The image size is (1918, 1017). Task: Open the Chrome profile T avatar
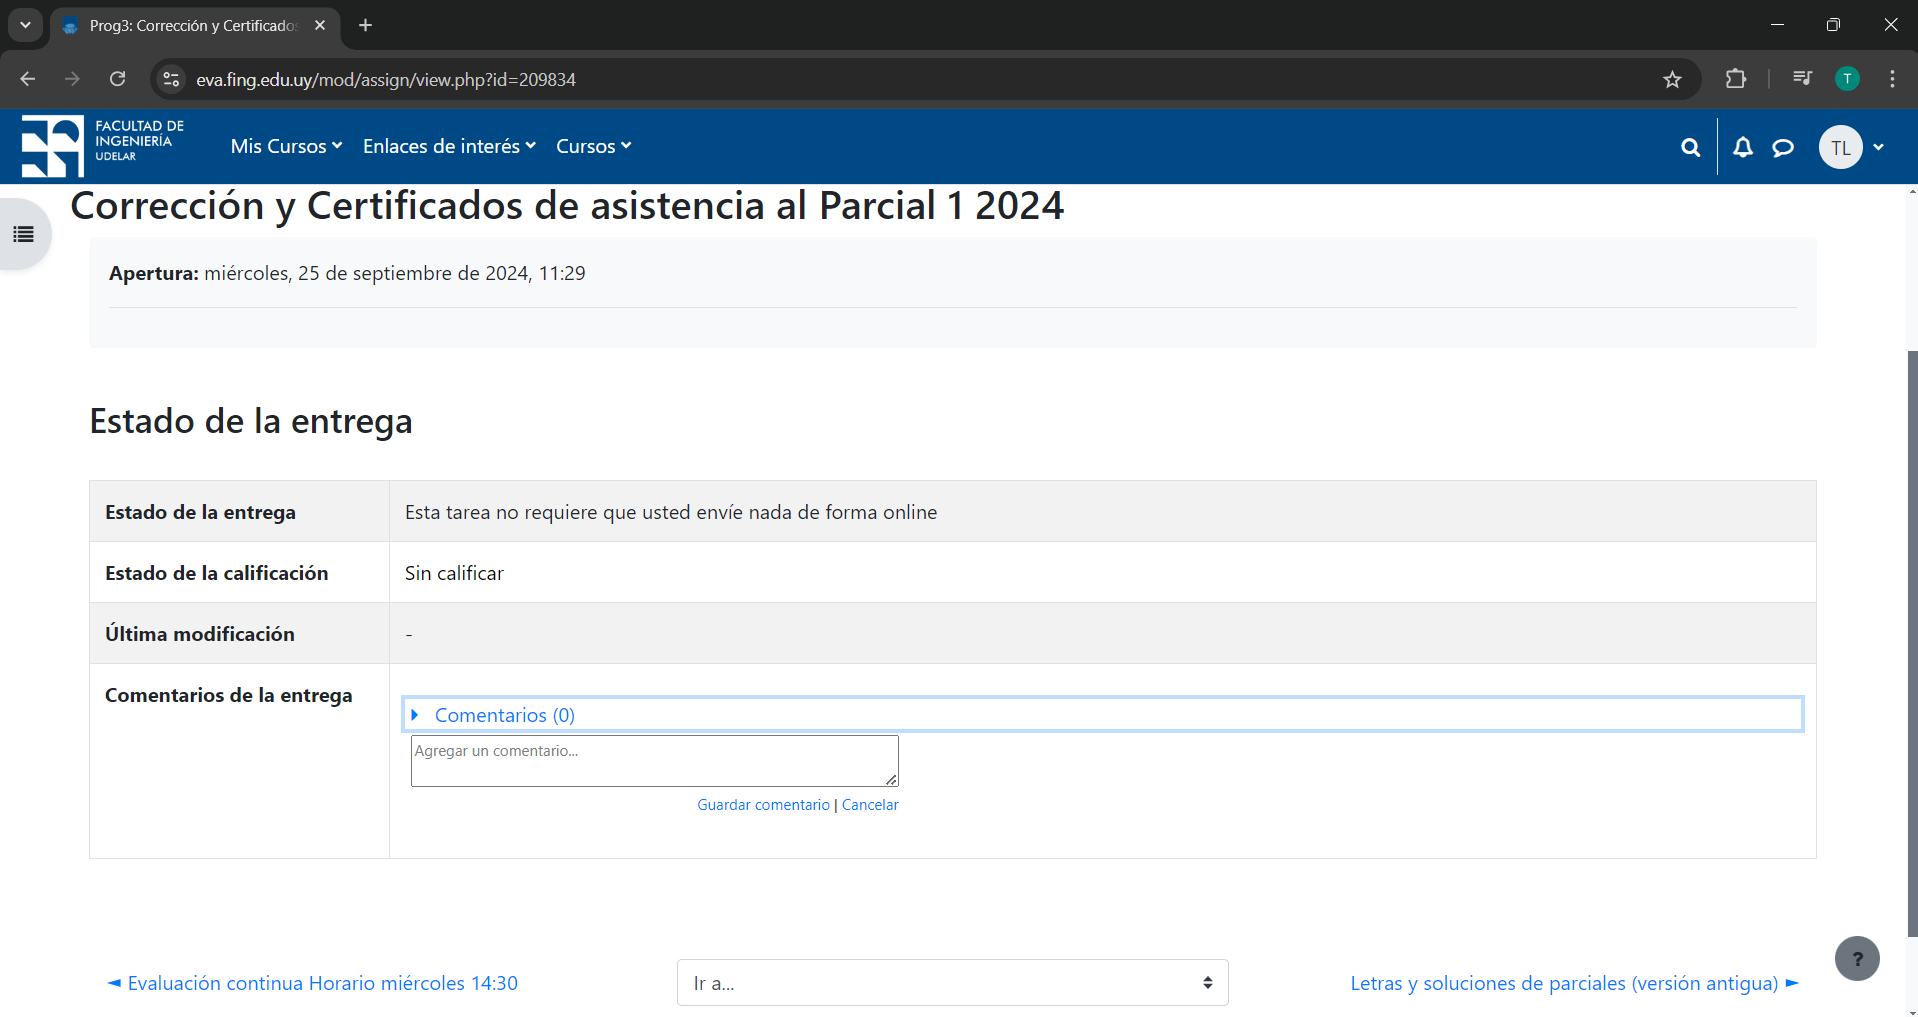[x=1847, y=79]
